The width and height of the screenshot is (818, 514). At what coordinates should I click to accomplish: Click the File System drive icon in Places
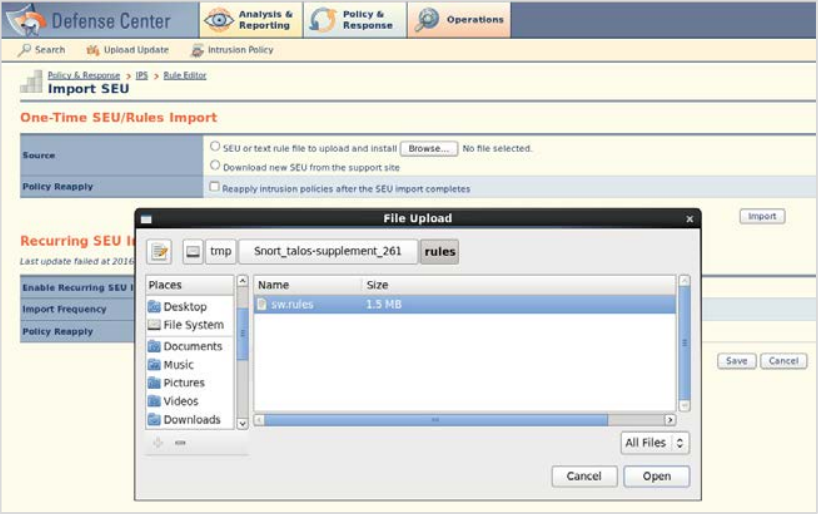point(154,325)
